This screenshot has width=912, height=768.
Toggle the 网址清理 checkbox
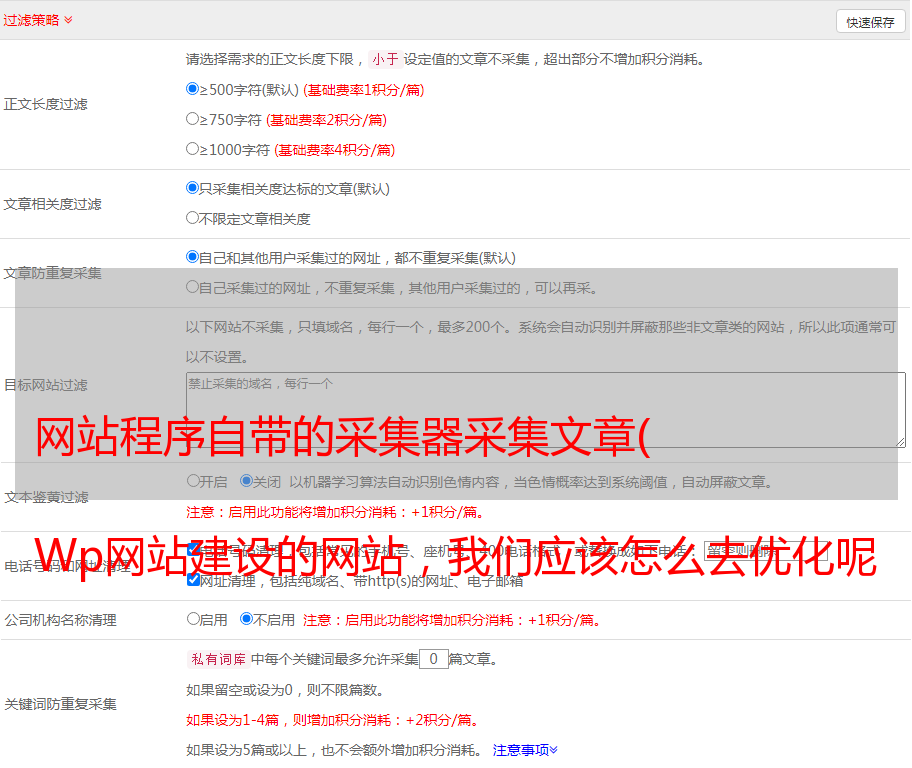tap(194, 579)
